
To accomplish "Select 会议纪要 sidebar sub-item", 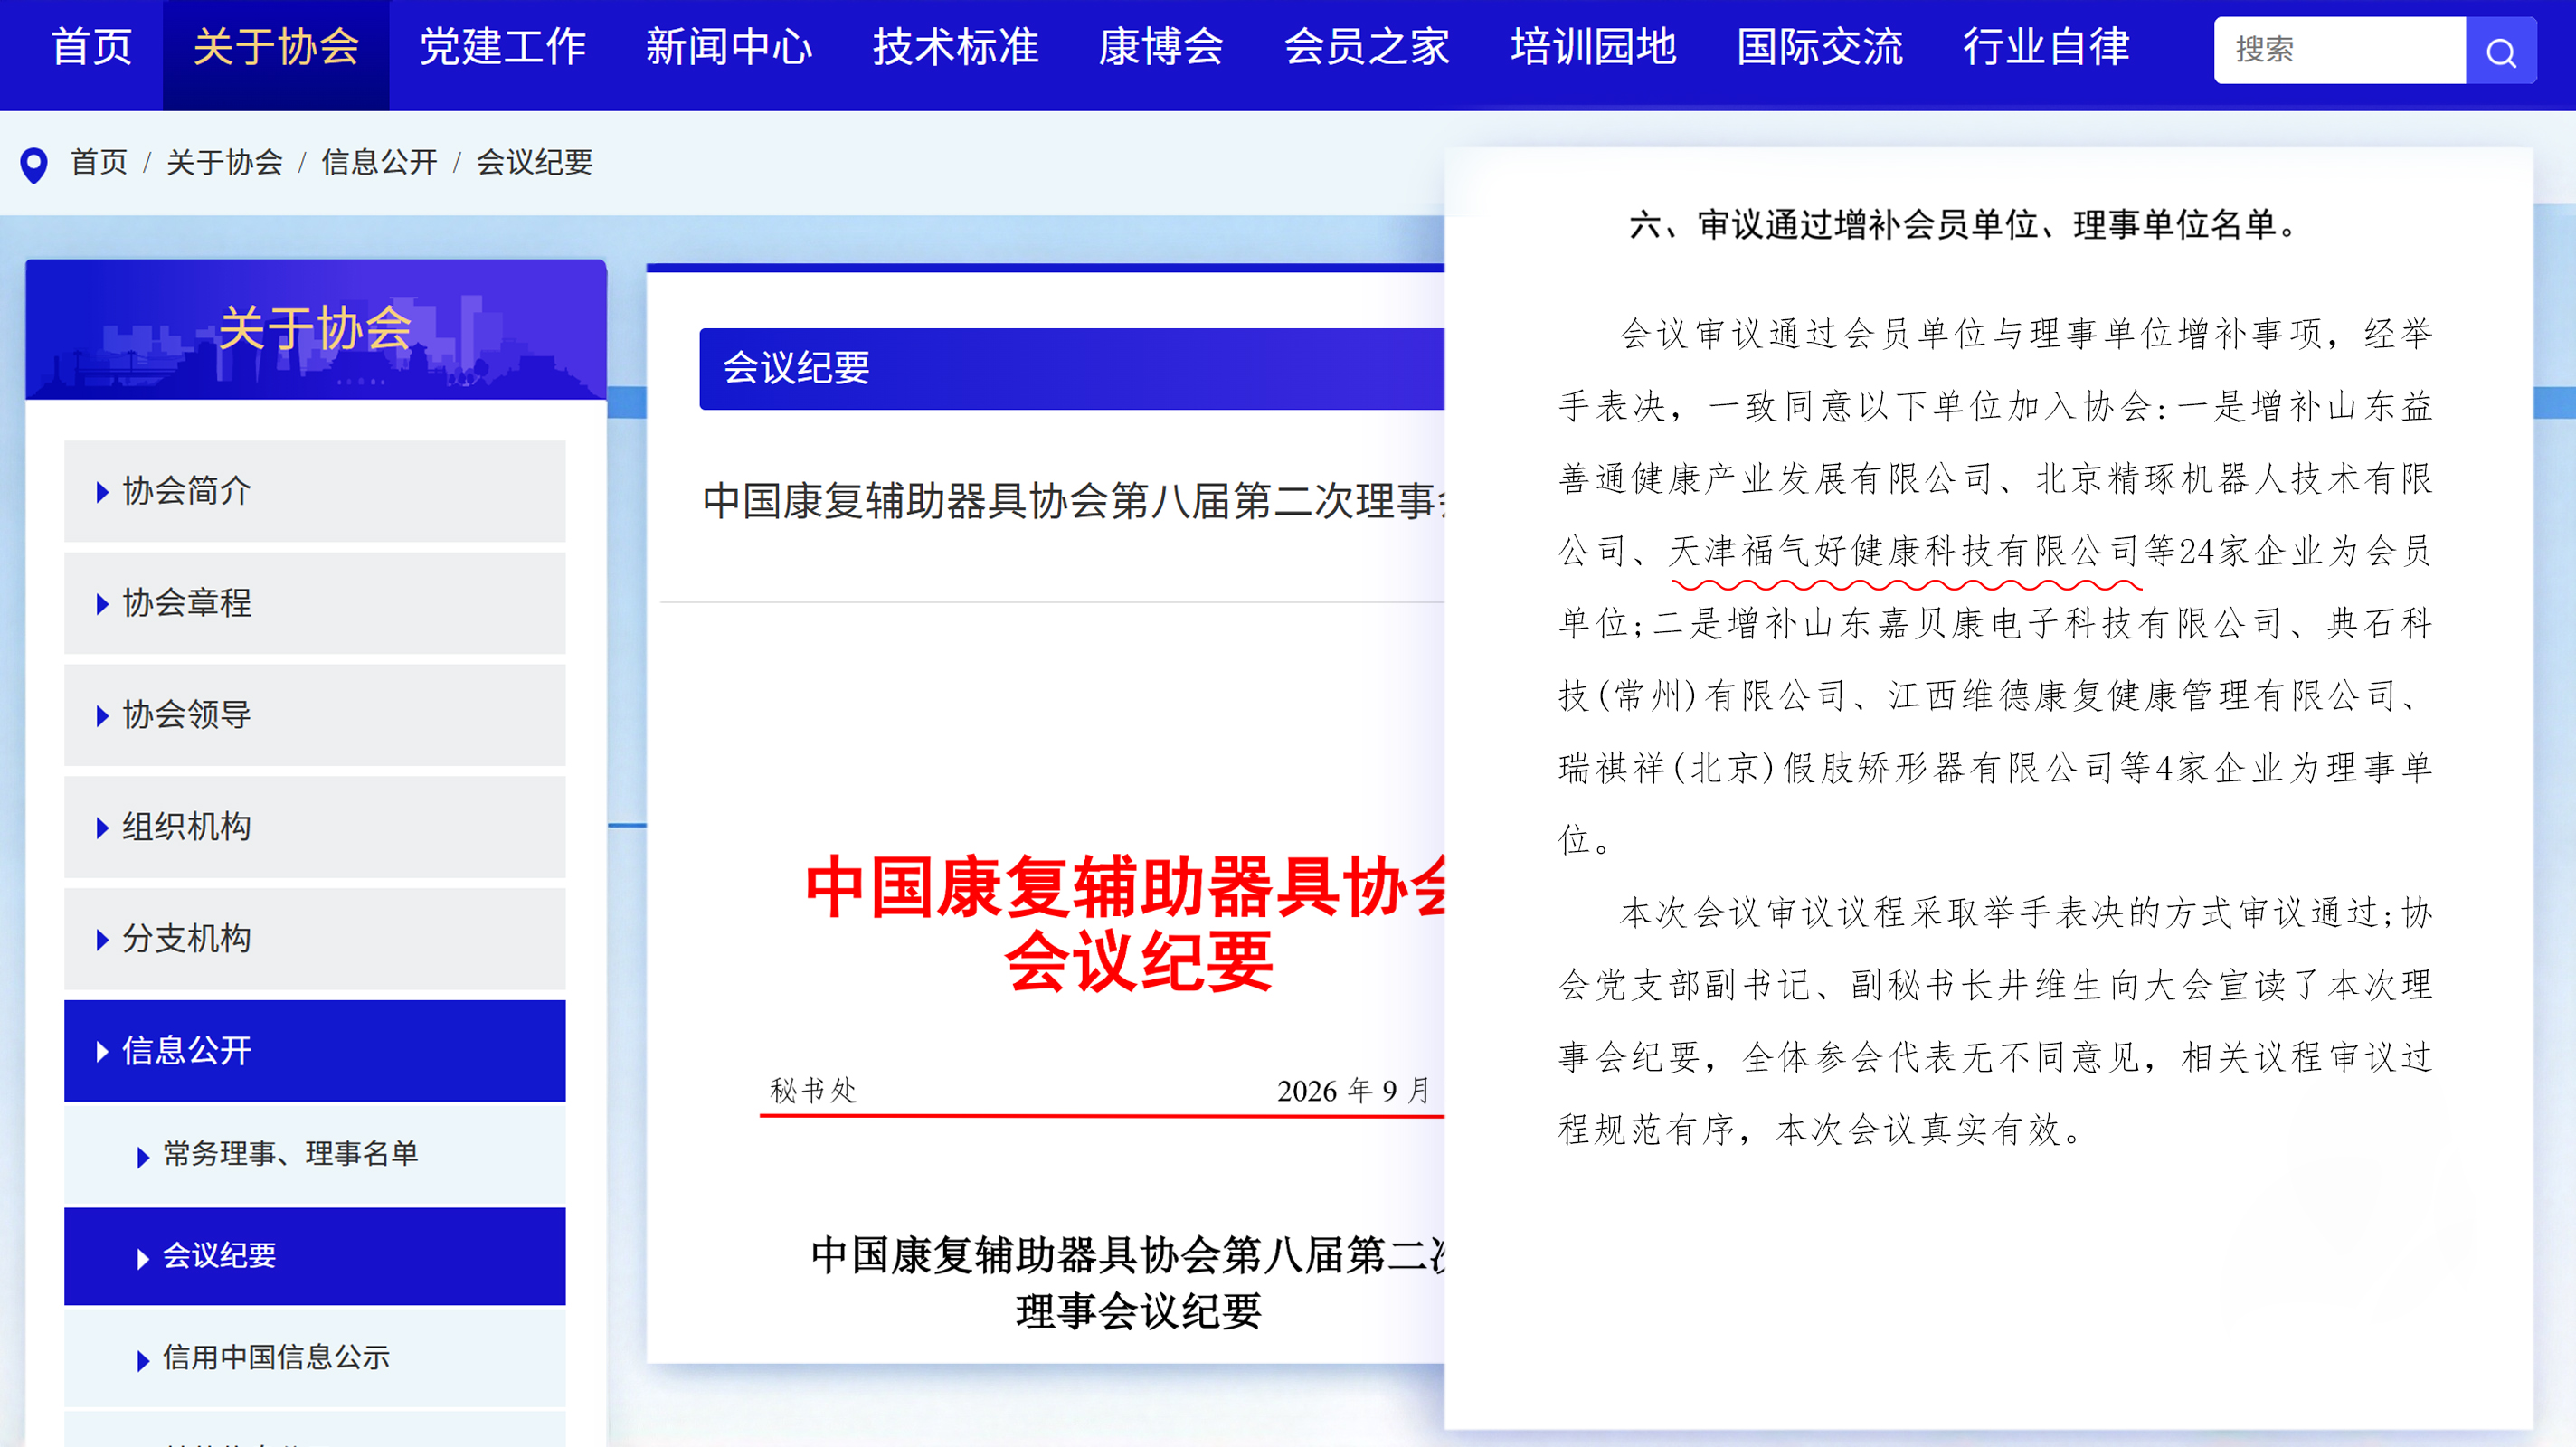I will pos(315,1256).
